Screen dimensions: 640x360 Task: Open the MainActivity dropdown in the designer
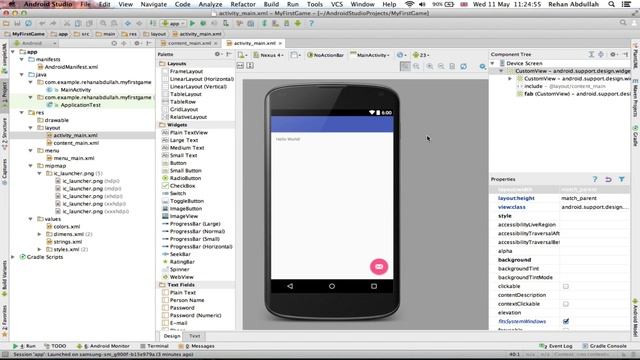(370, 55)
